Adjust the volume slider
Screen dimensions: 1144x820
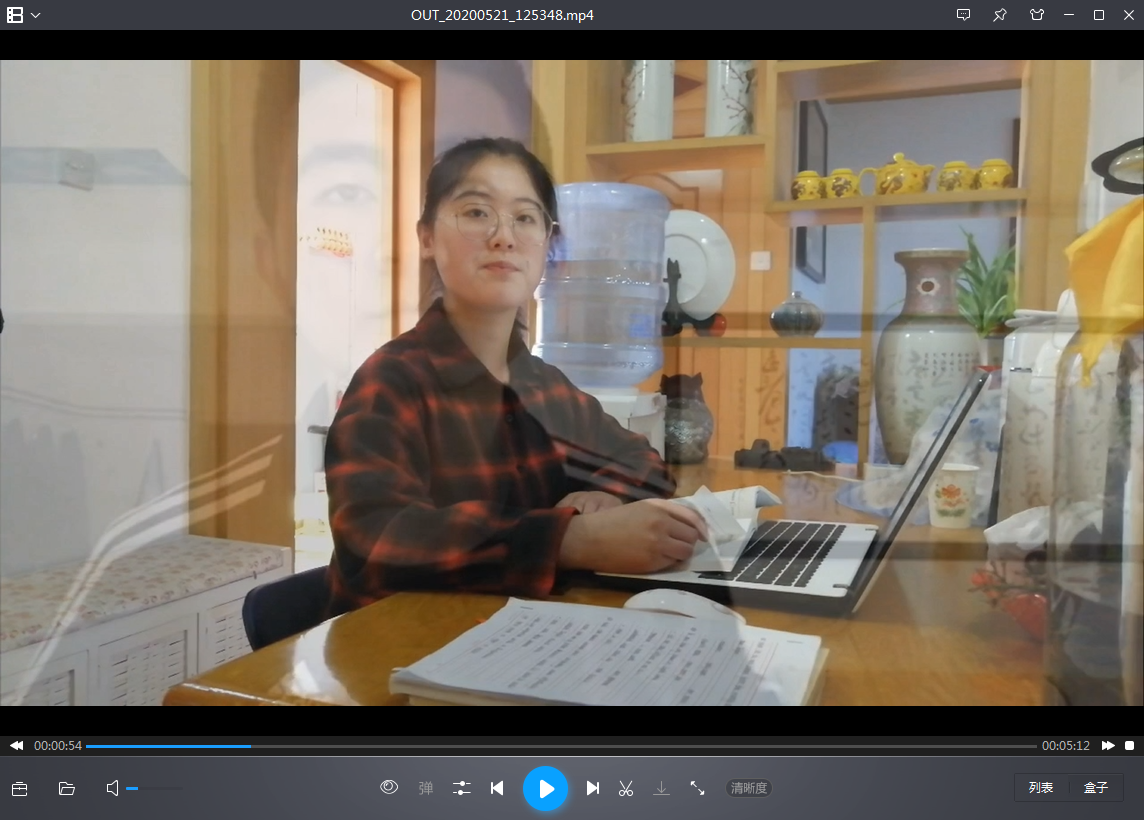[x=154, y=788]
